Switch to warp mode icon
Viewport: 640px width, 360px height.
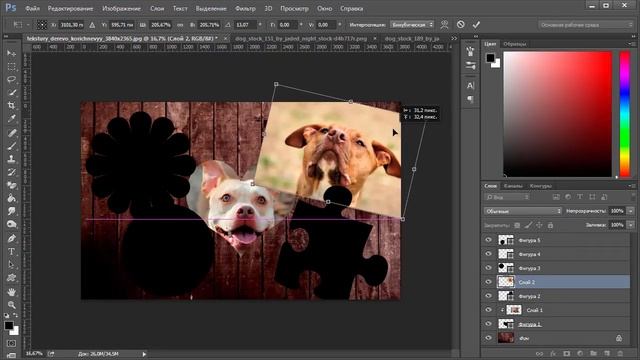click(444, 24)
